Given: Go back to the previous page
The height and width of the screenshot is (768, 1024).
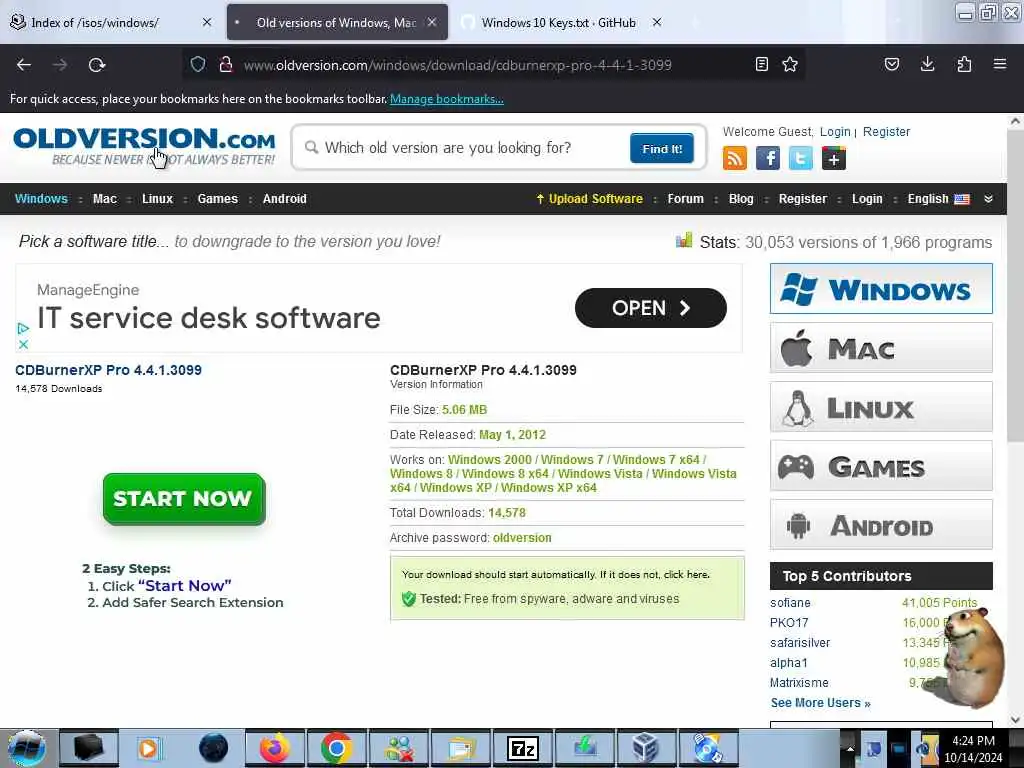Looking at the screenshot, I should [24, 65].
